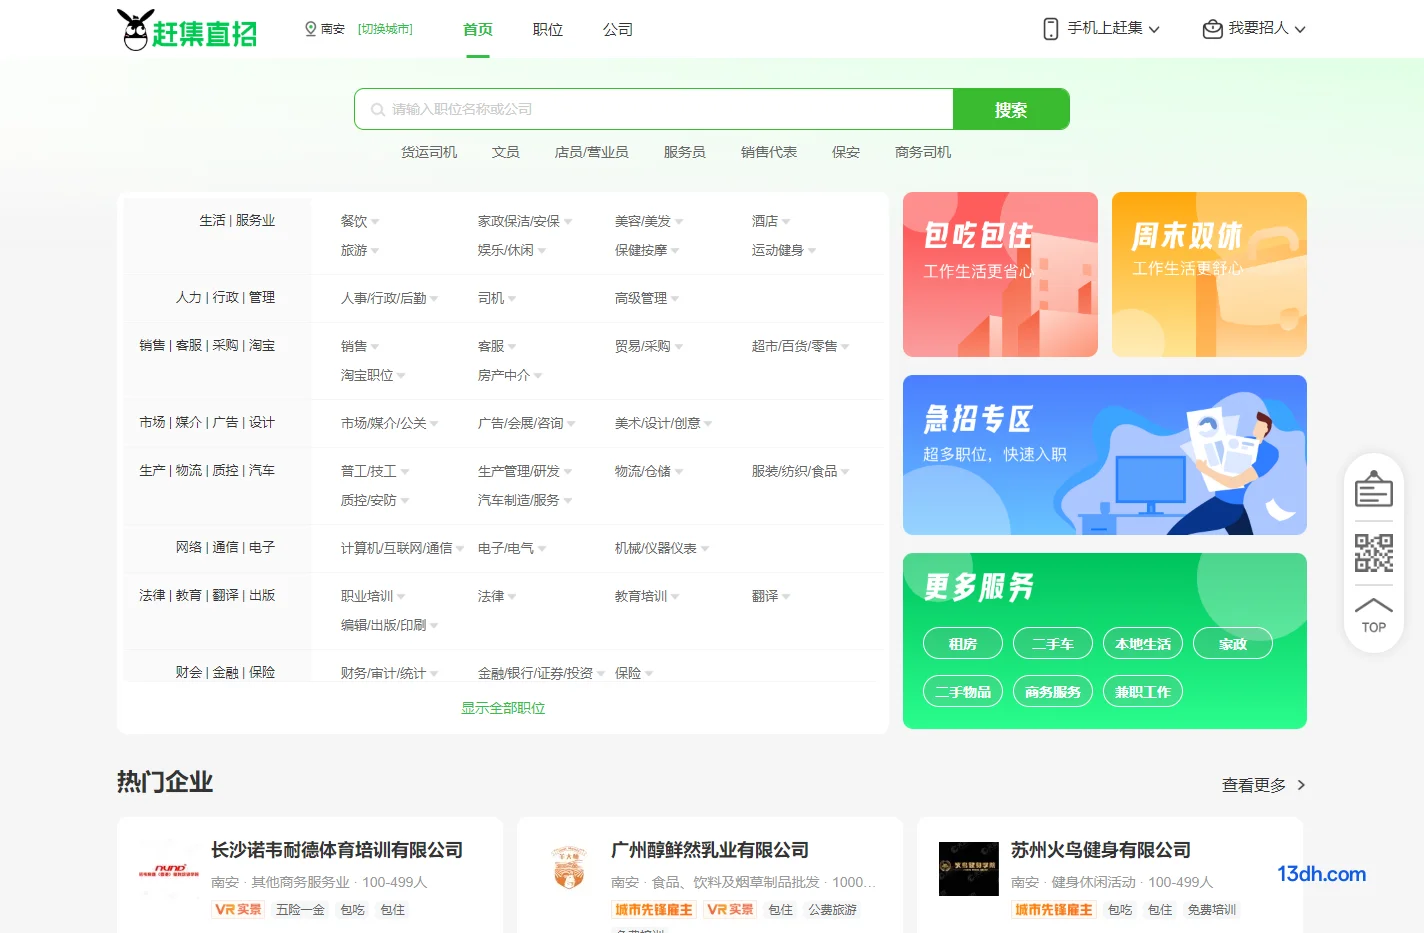Select the 生活 | 服务业 category heading
1424x933 pixels.
click(x=237, y=220)
